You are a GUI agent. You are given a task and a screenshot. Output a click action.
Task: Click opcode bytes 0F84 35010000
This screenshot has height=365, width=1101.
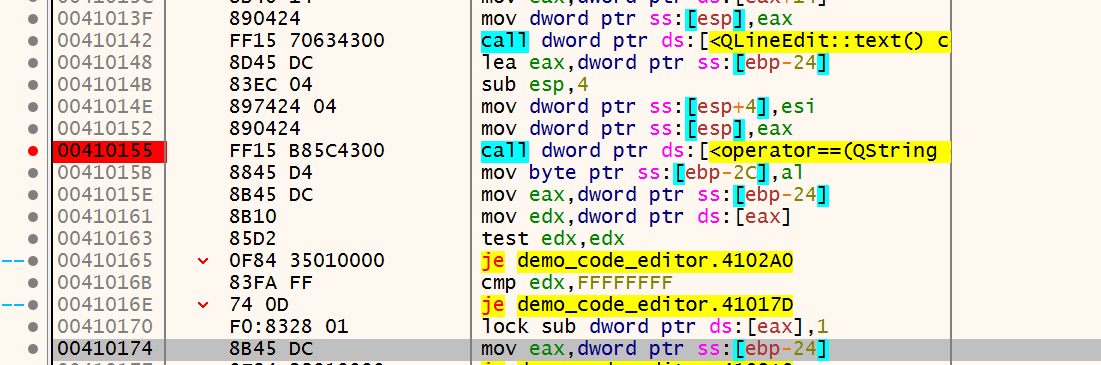coord(307,260)
